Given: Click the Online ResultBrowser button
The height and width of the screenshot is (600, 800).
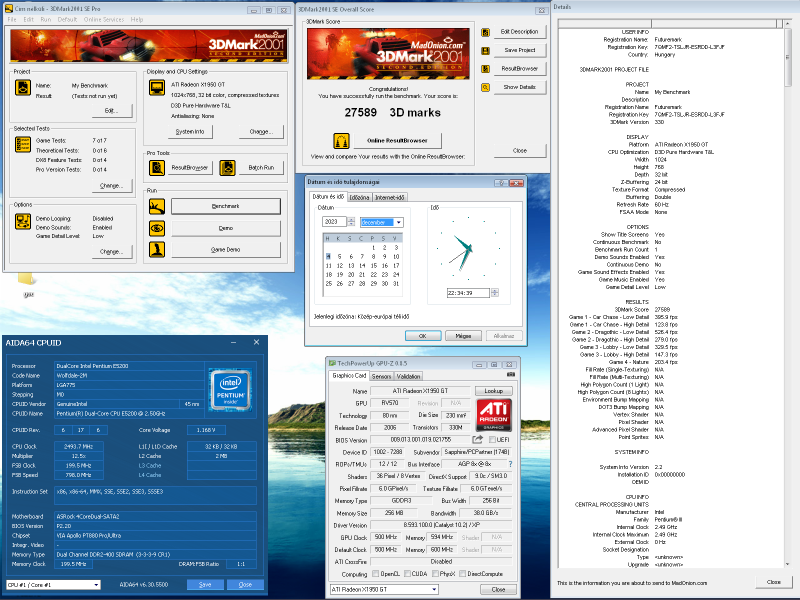Looking at the screenshot, I should coord(397,140).
